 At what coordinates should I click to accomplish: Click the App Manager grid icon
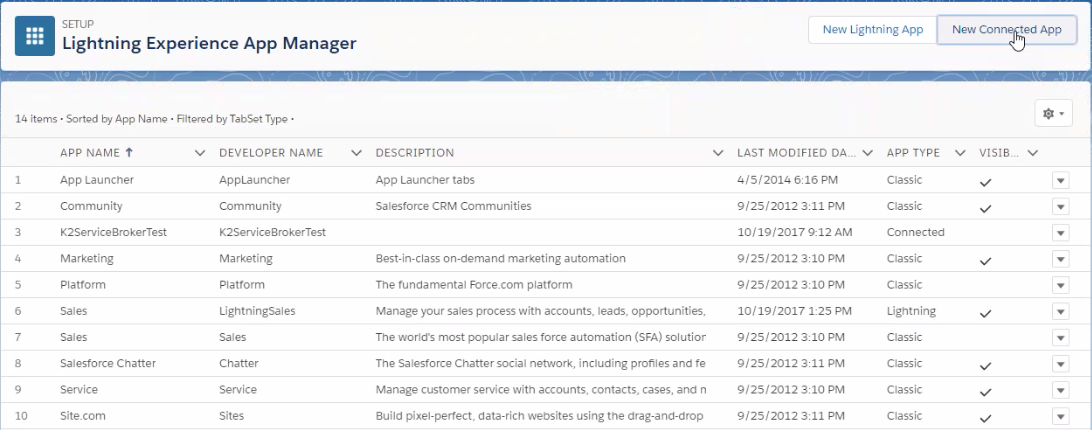pyautogui.click(x=35, y=37)
